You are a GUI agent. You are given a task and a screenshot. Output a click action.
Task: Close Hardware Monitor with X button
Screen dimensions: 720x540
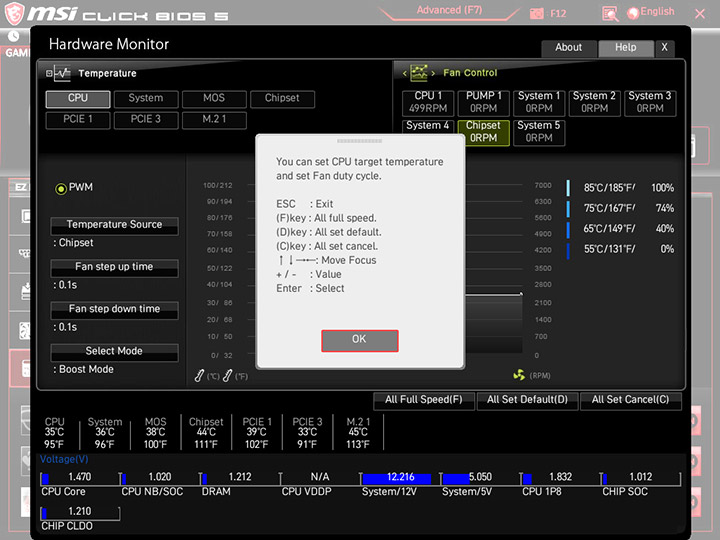point(664,48)
